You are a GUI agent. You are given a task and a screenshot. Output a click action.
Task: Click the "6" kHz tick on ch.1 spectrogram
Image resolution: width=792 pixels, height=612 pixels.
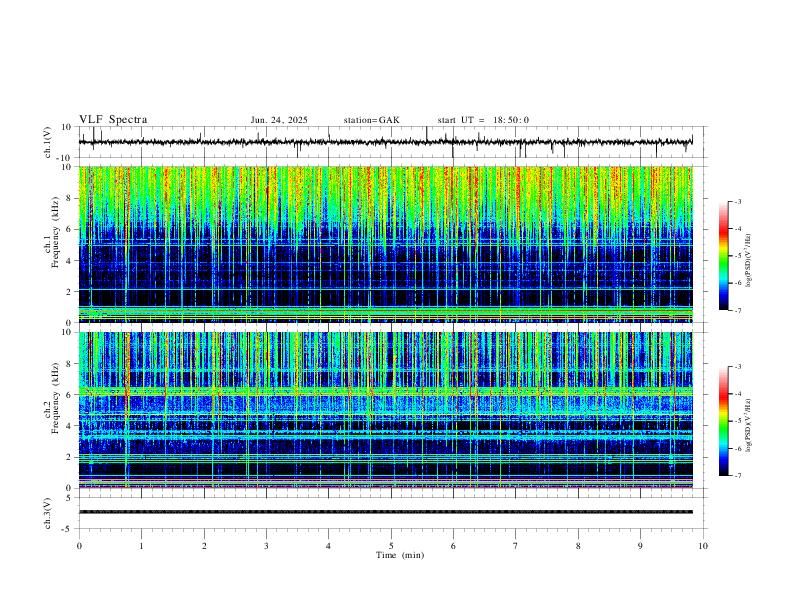click(69, 229)
